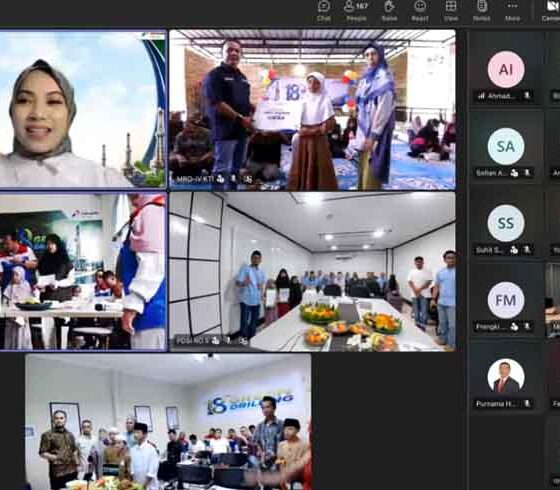Click the muted mic icon on Frengki's label

(527, 326)
